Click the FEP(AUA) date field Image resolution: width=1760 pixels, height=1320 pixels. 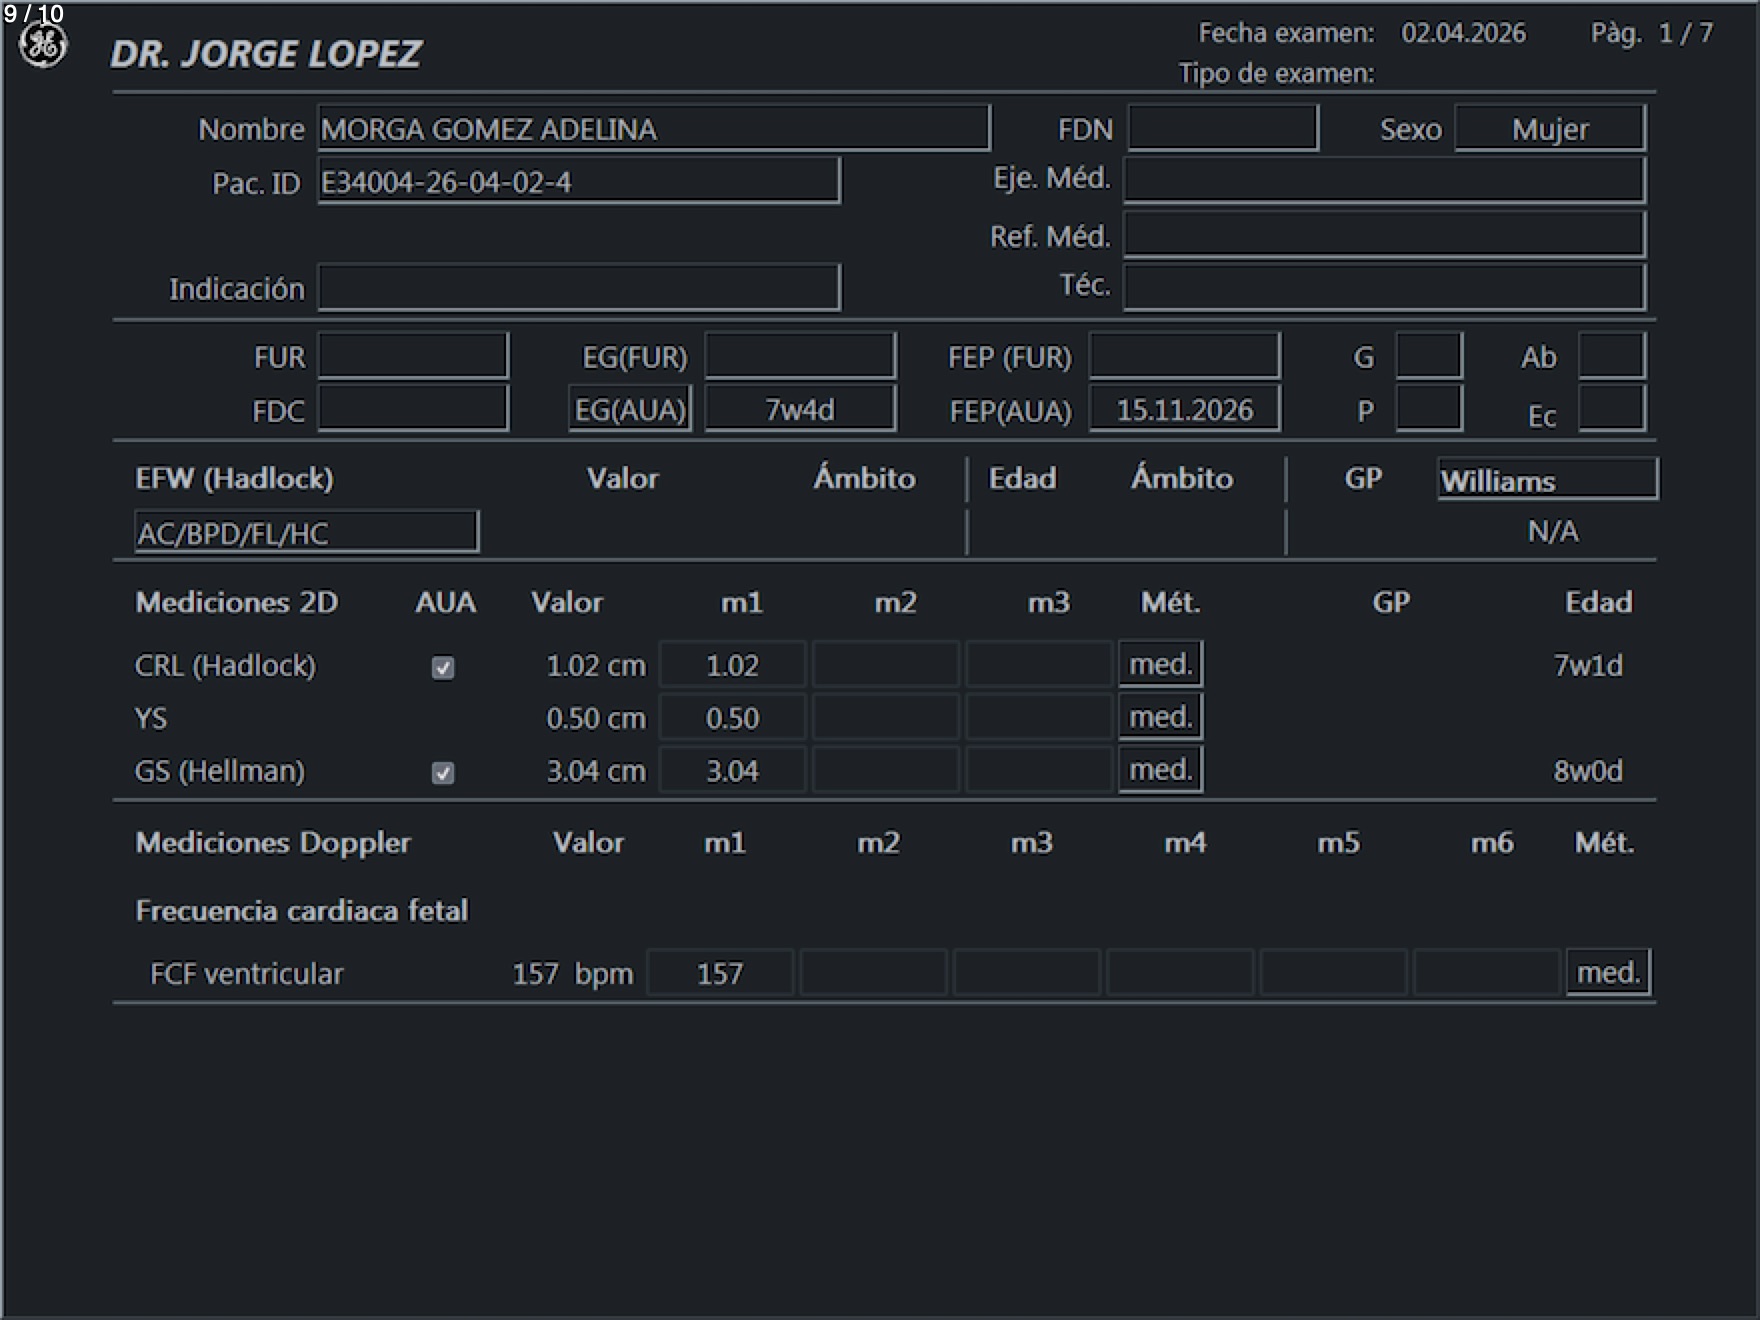(x=1184, y=410)
